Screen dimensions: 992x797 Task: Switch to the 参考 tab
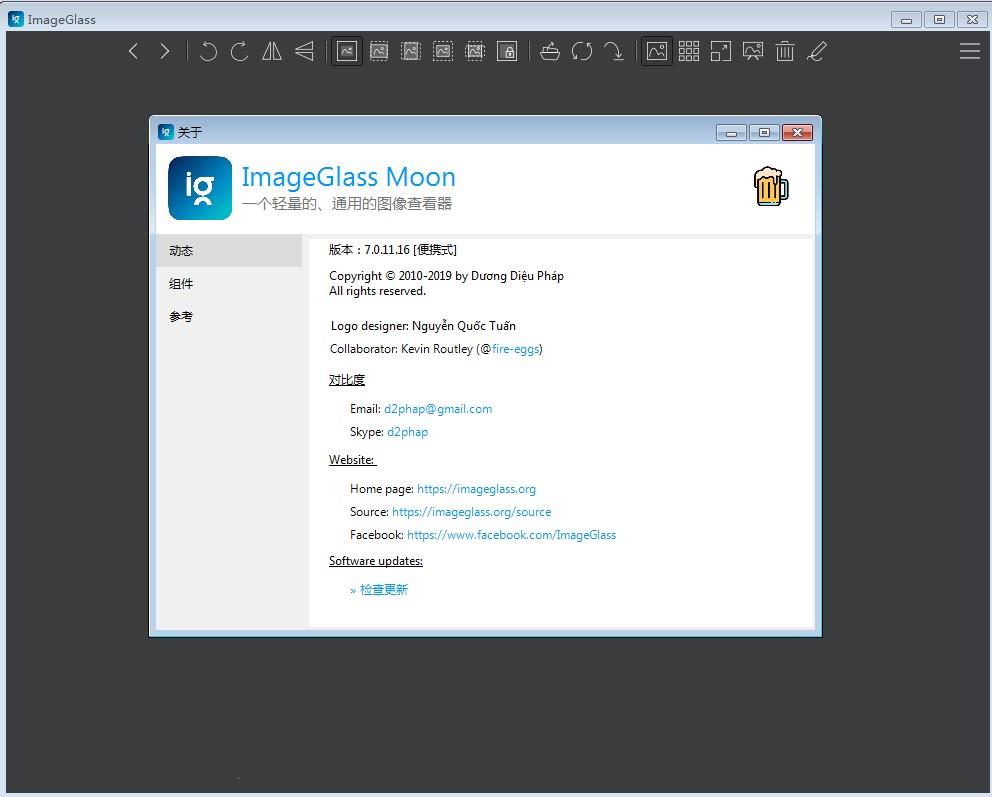[229, 316]
